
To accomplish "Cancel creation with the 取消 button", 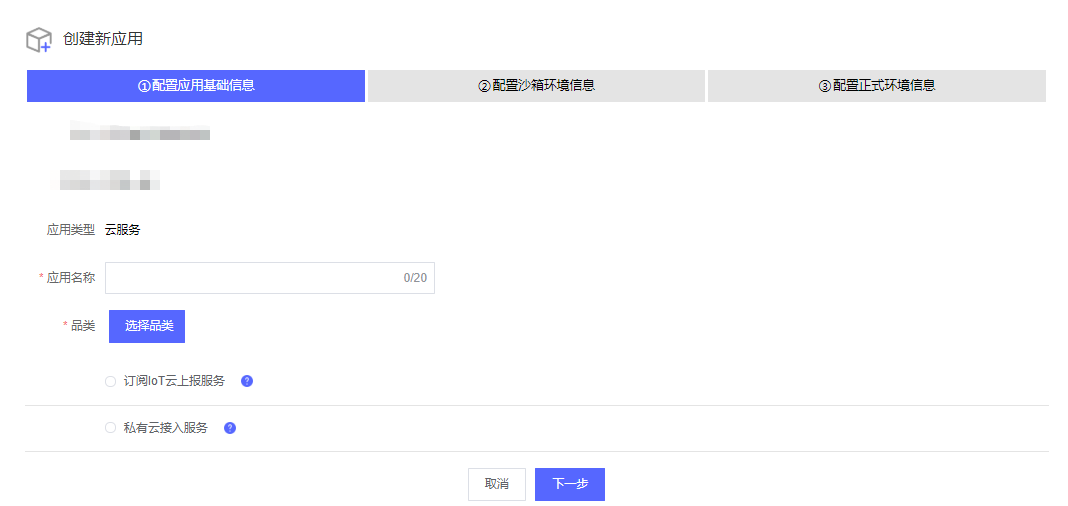I will [497, 484].
